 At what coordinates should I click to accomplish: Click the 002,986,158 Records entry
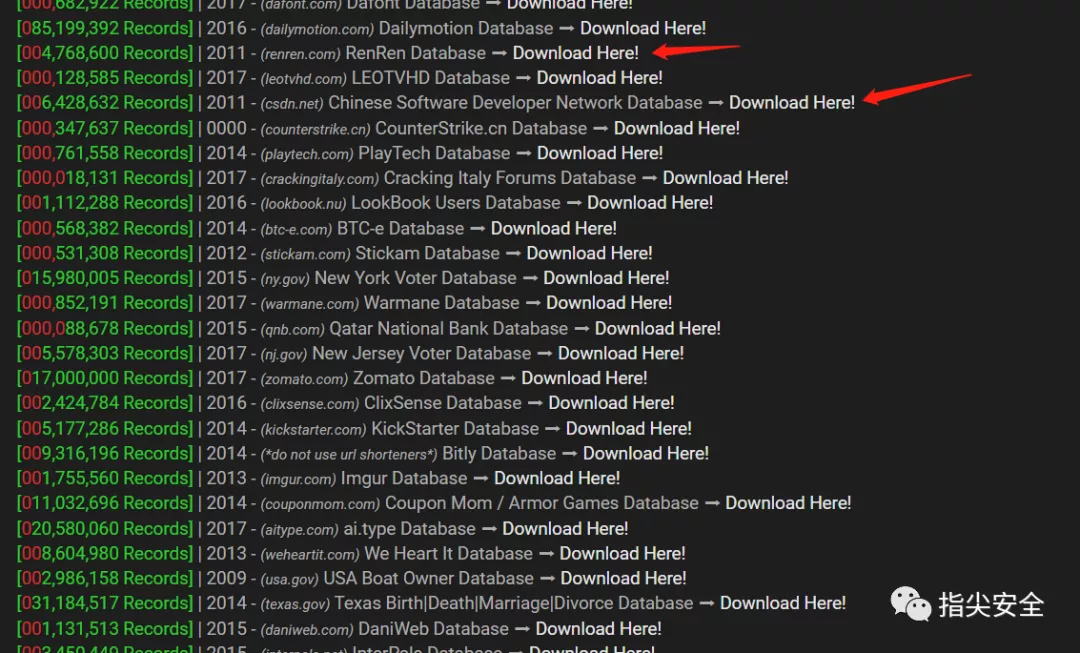[105, 578]
